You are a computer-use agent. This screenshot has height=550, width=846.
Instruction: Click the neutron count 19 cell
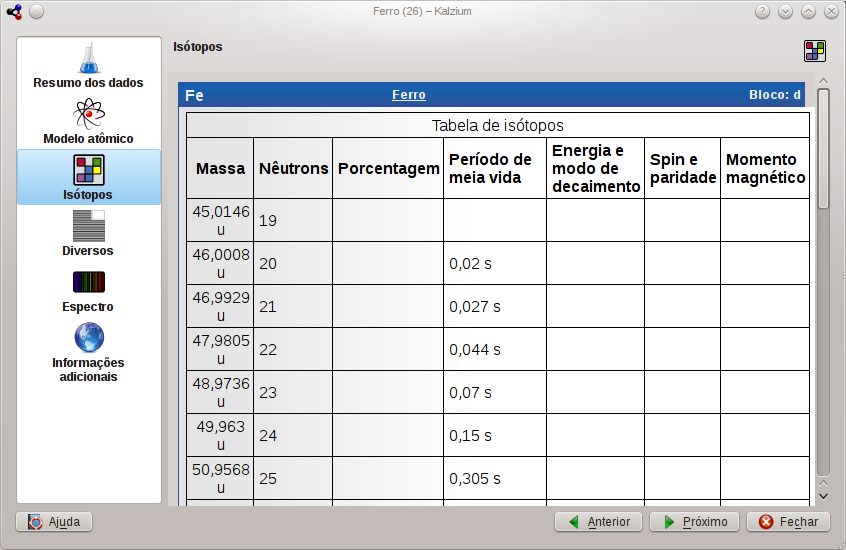click(293, 220)
